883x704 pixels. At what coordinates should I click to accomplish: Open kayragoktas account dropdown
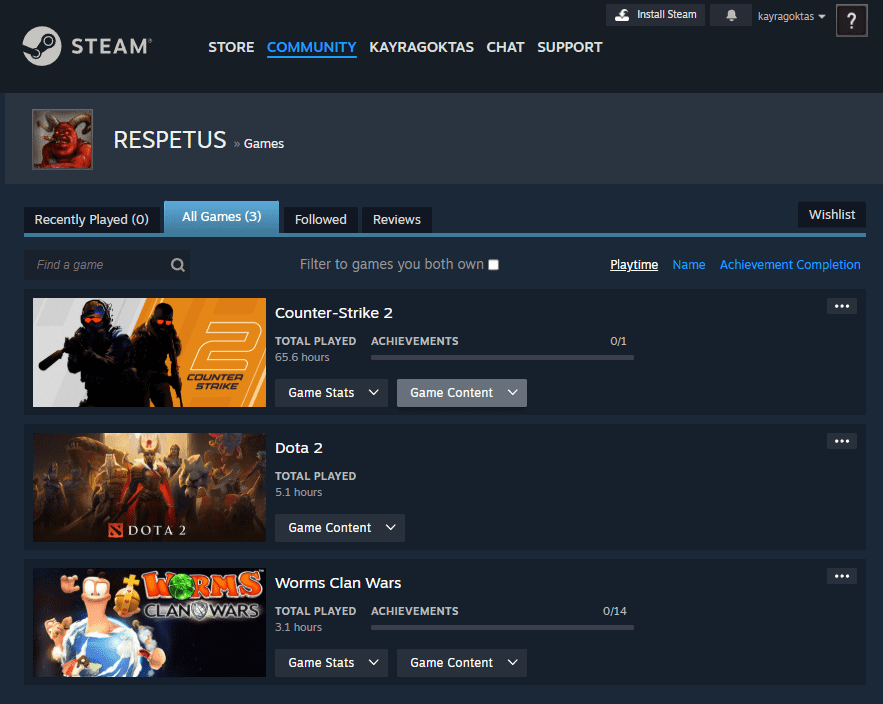(791, 17)
